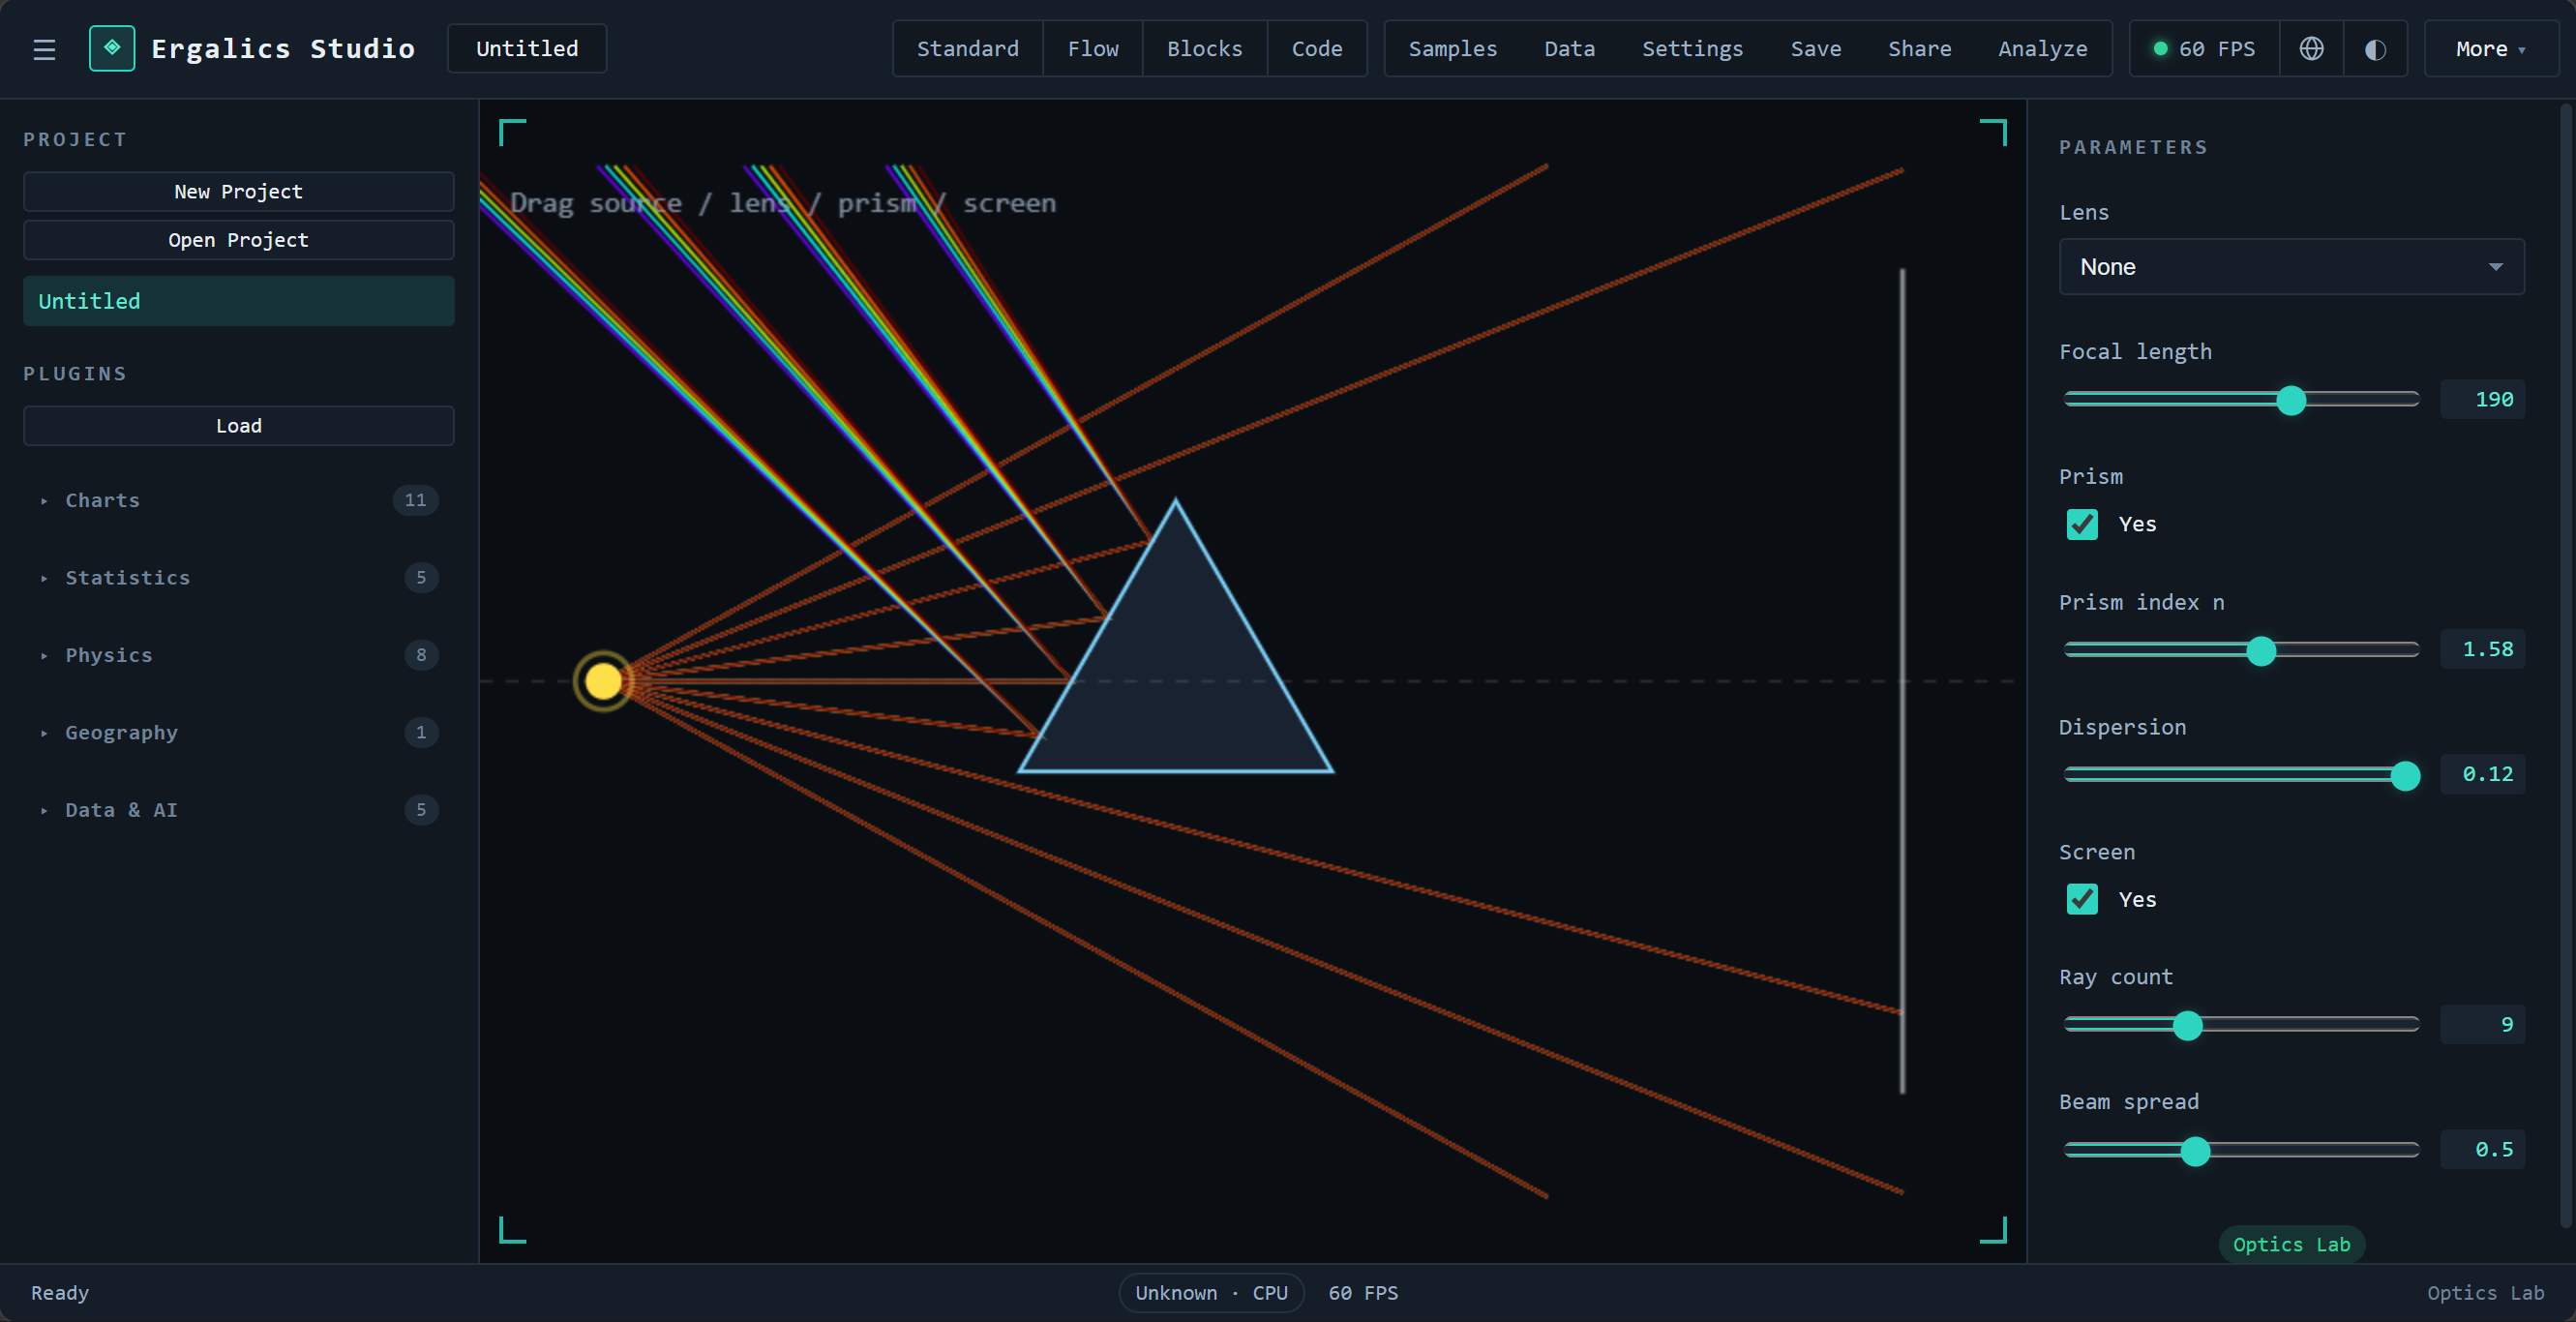Open the Lens dropdown showing None
Viewport: 2576px width, 1322px height.
click(x=2291, y=266)
